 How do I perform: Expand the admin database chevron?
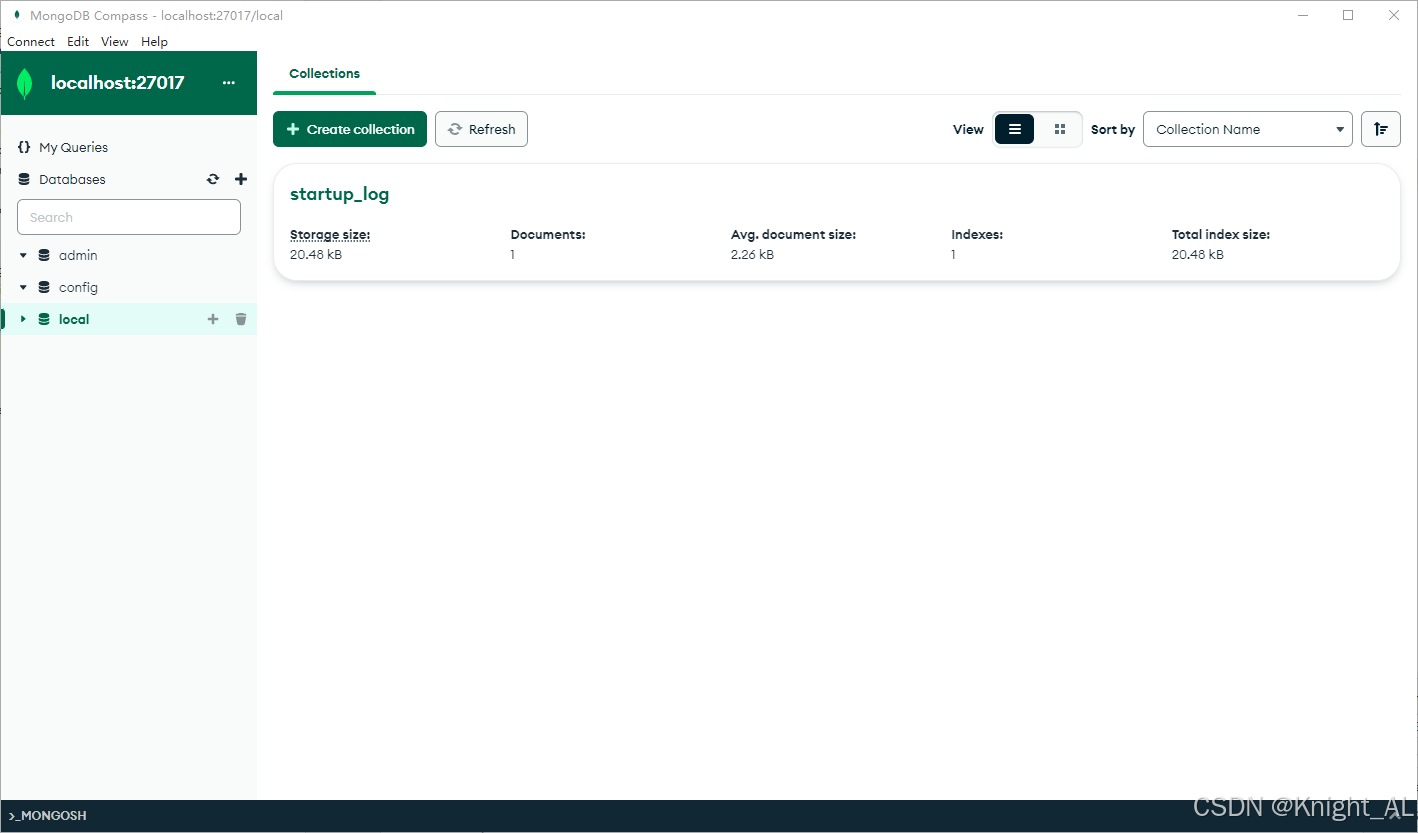click(23, 255)
